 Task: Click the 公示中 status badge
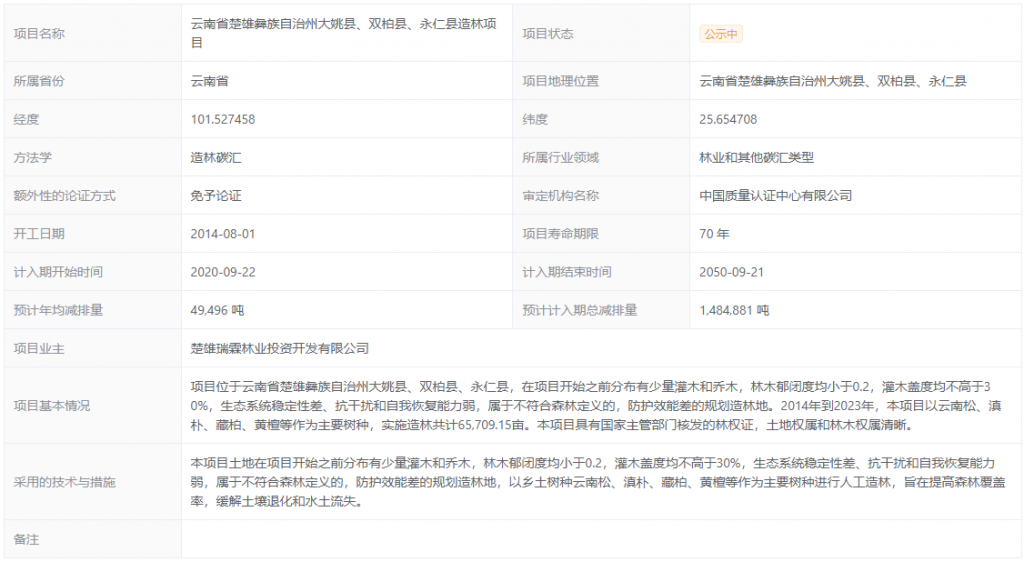coord(721,34)
